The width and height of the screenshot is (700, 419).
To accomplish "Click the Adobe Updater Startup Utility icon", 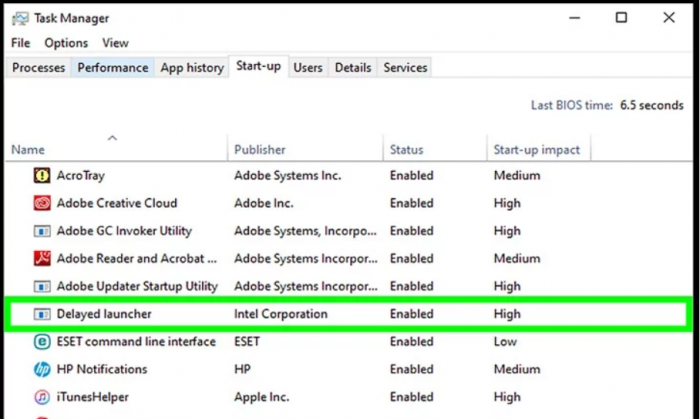I will [x=42, y=286].
